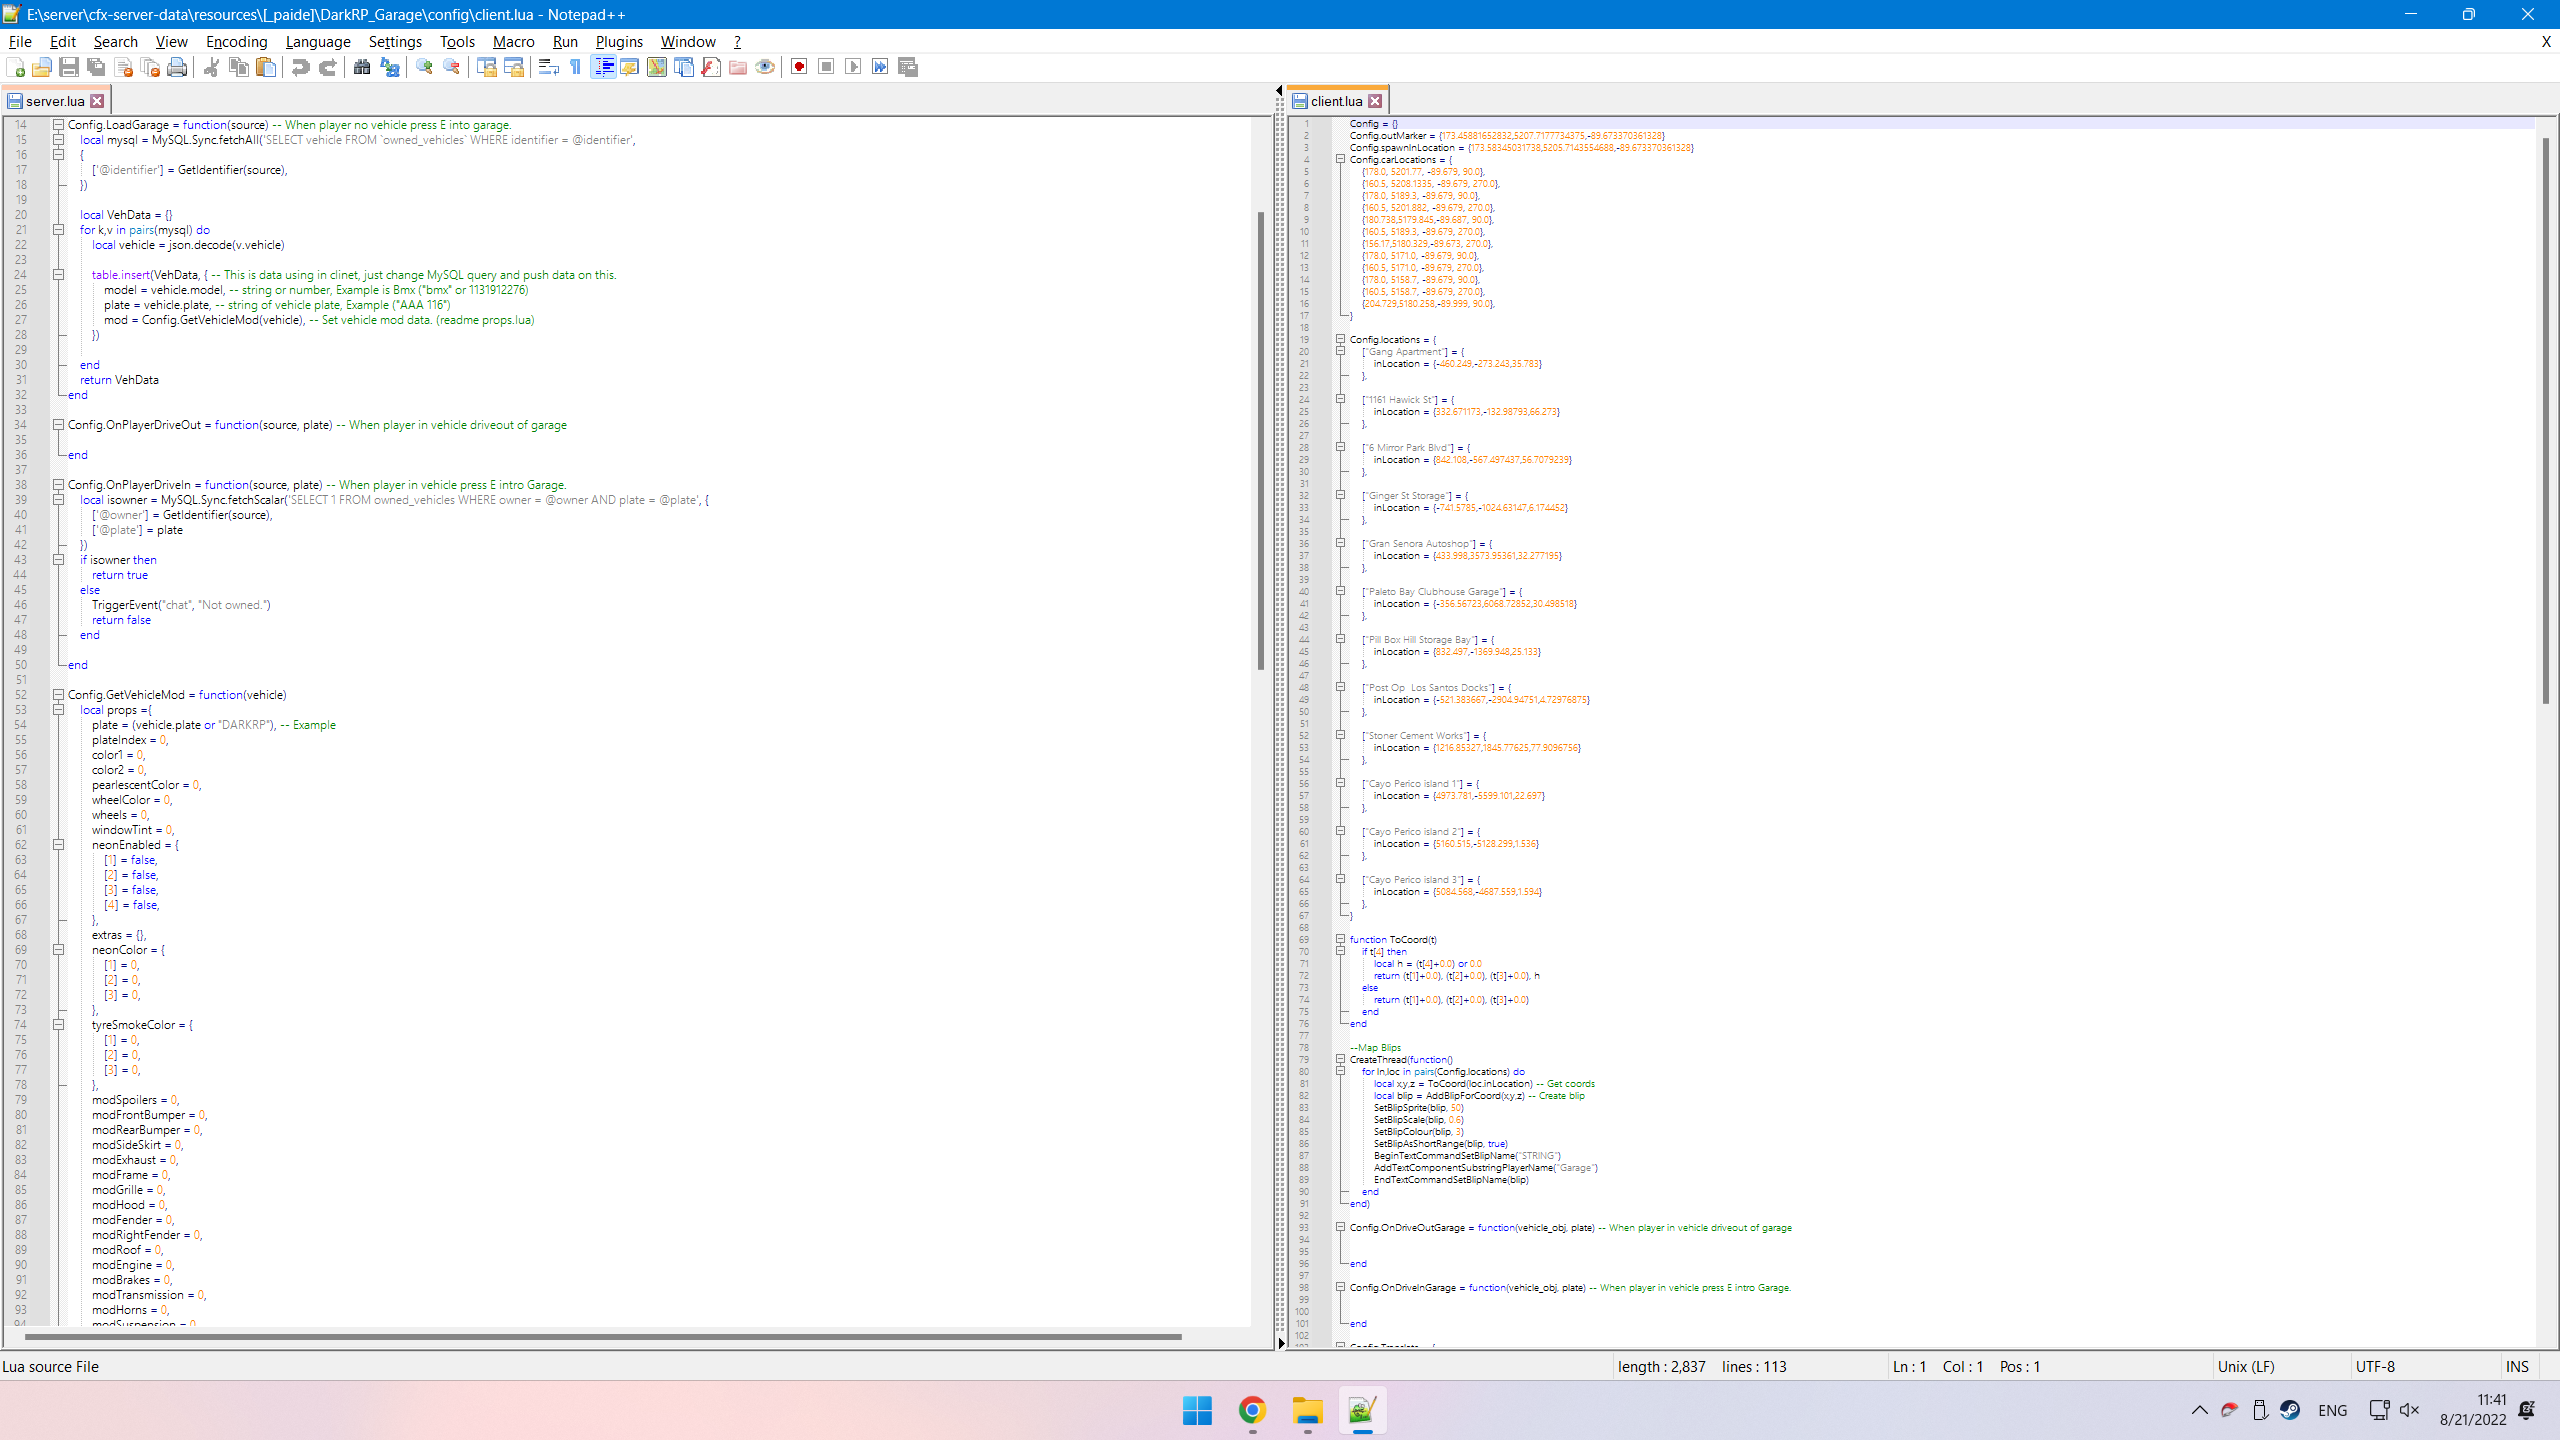The width and height of the screenshot is (2560, 1440).
Task: Collapse Config.GetVehicleMod fold marker at line 52
Action: (x=58, y=695)
